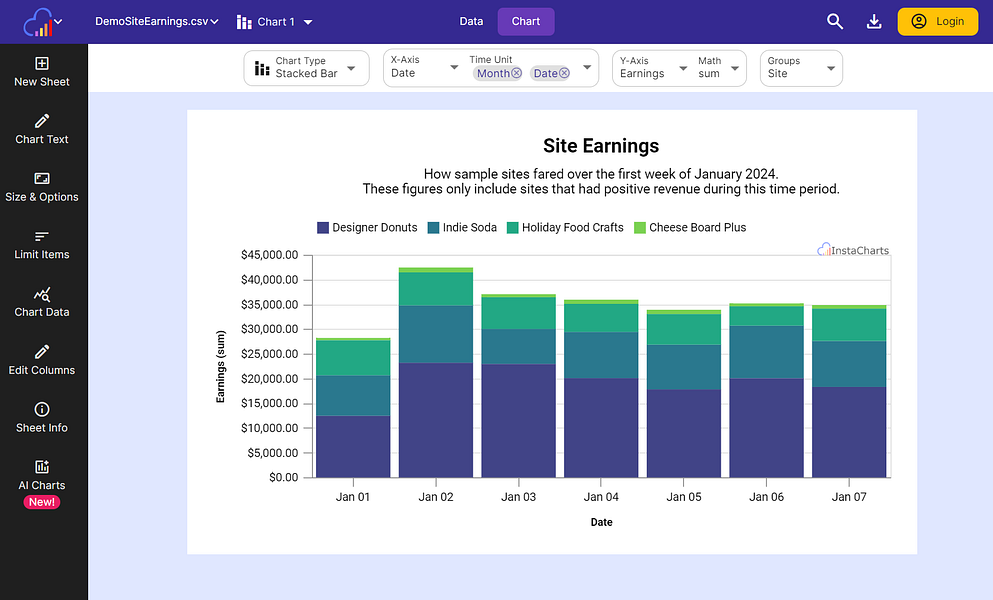Remove the Date time unit chip
The height and width of the screenshot is (600, 993).
click(x=564, y=73)
